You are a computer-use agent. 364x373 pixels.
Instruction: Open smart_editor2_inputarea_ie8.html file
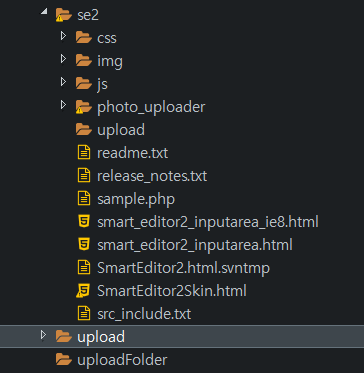(208, 222)
